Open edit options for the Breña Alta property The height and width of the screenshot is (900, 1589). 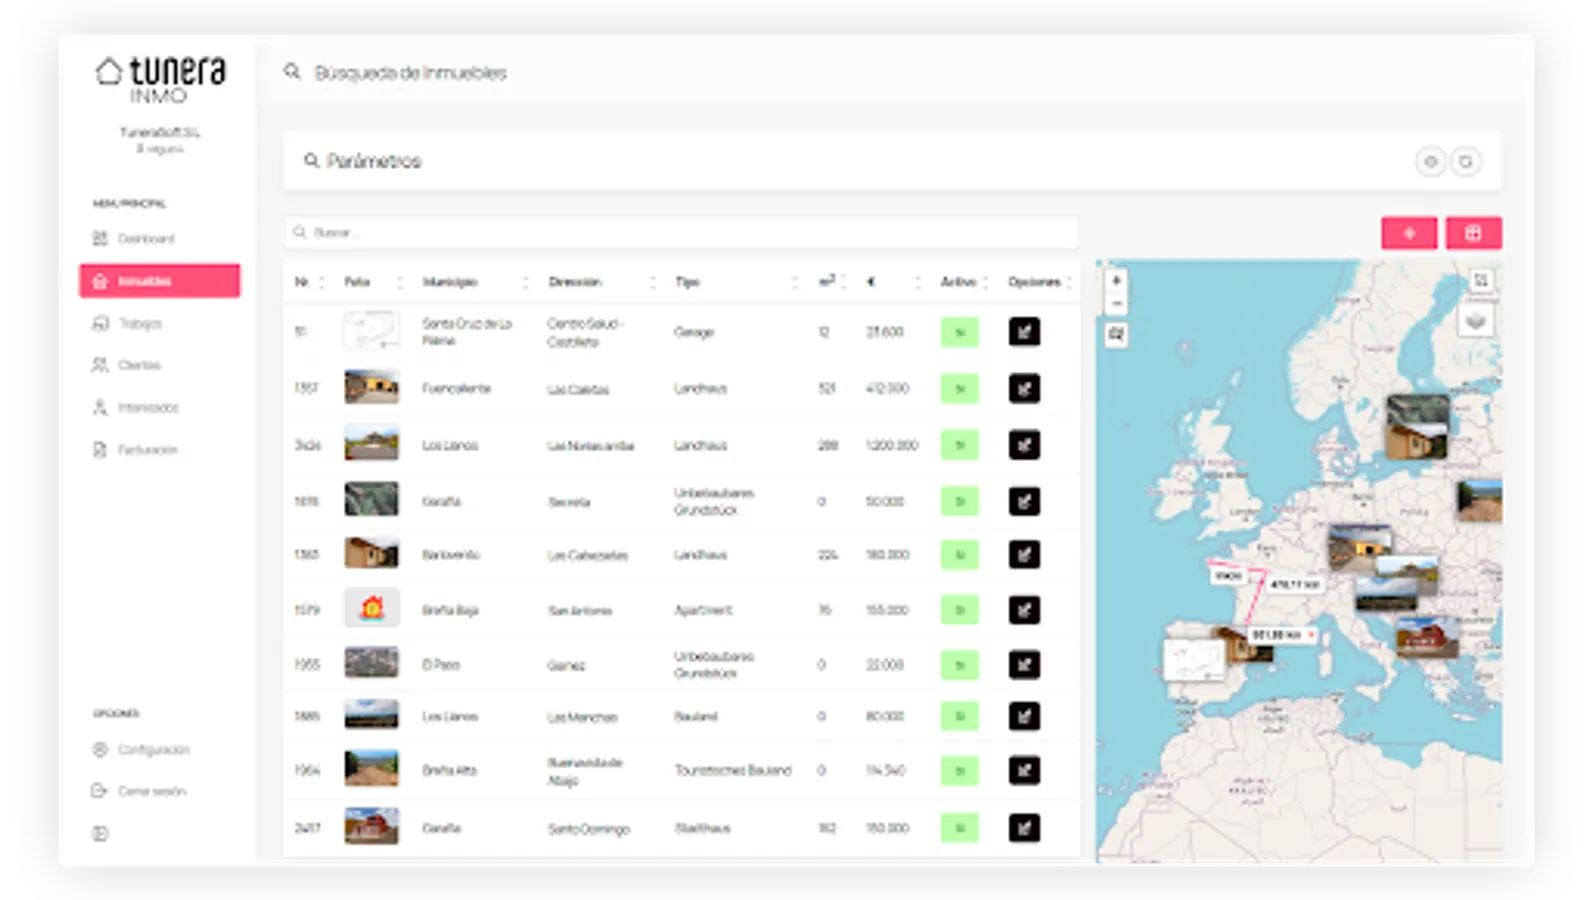point(1024,770)
